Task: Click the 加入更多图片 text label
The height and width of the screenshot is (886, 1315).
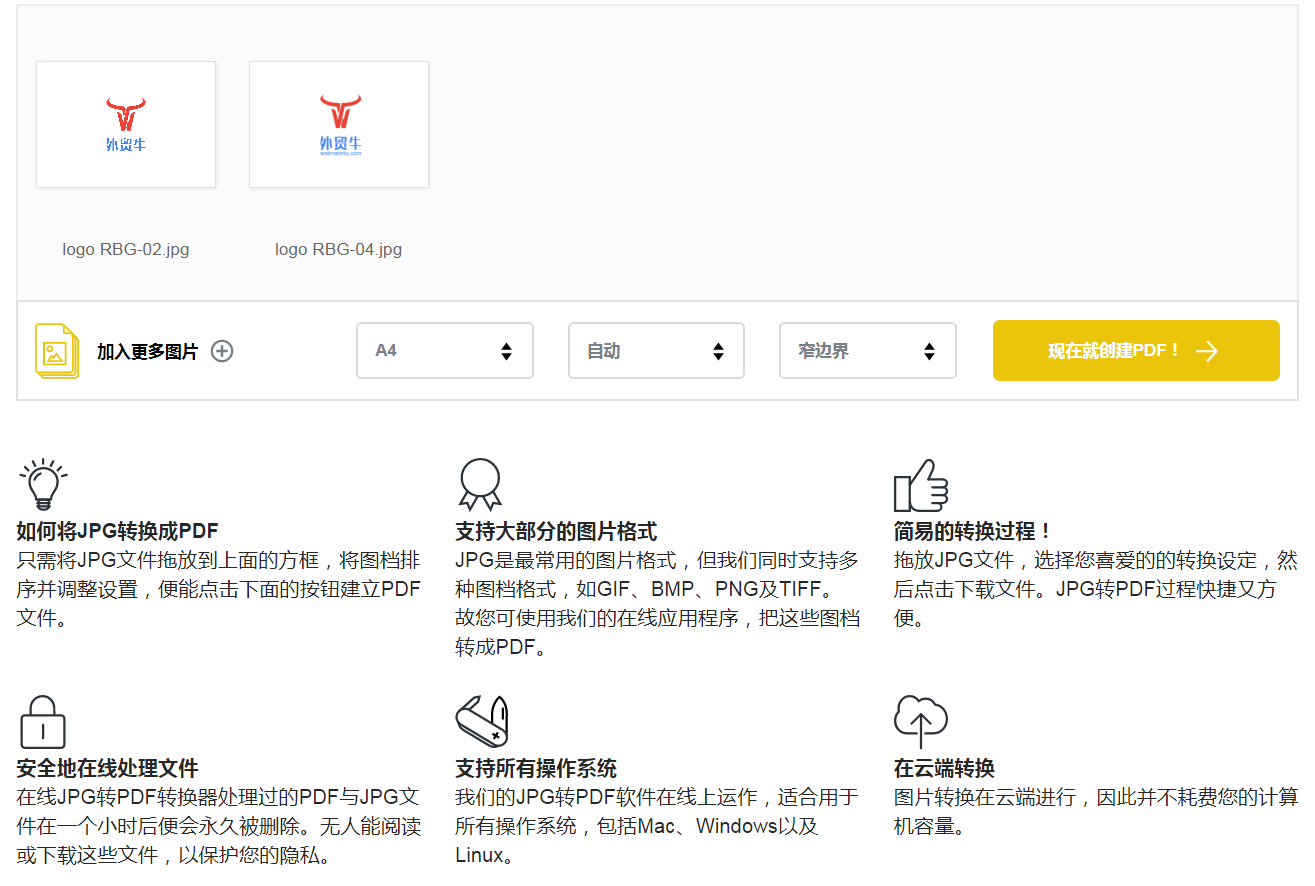Action: (x=147, y=352)
